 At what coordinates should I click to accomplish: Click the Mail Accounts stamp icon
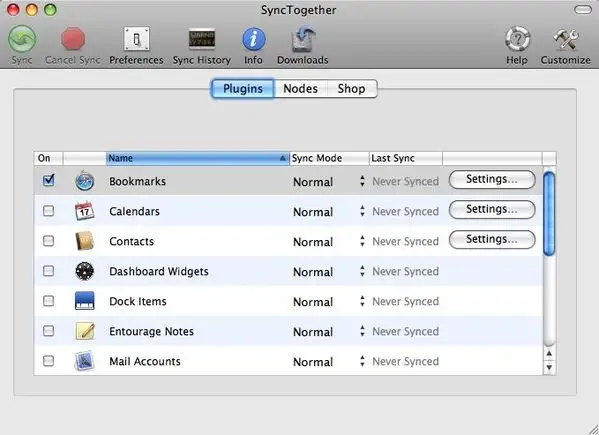(84, 361)
